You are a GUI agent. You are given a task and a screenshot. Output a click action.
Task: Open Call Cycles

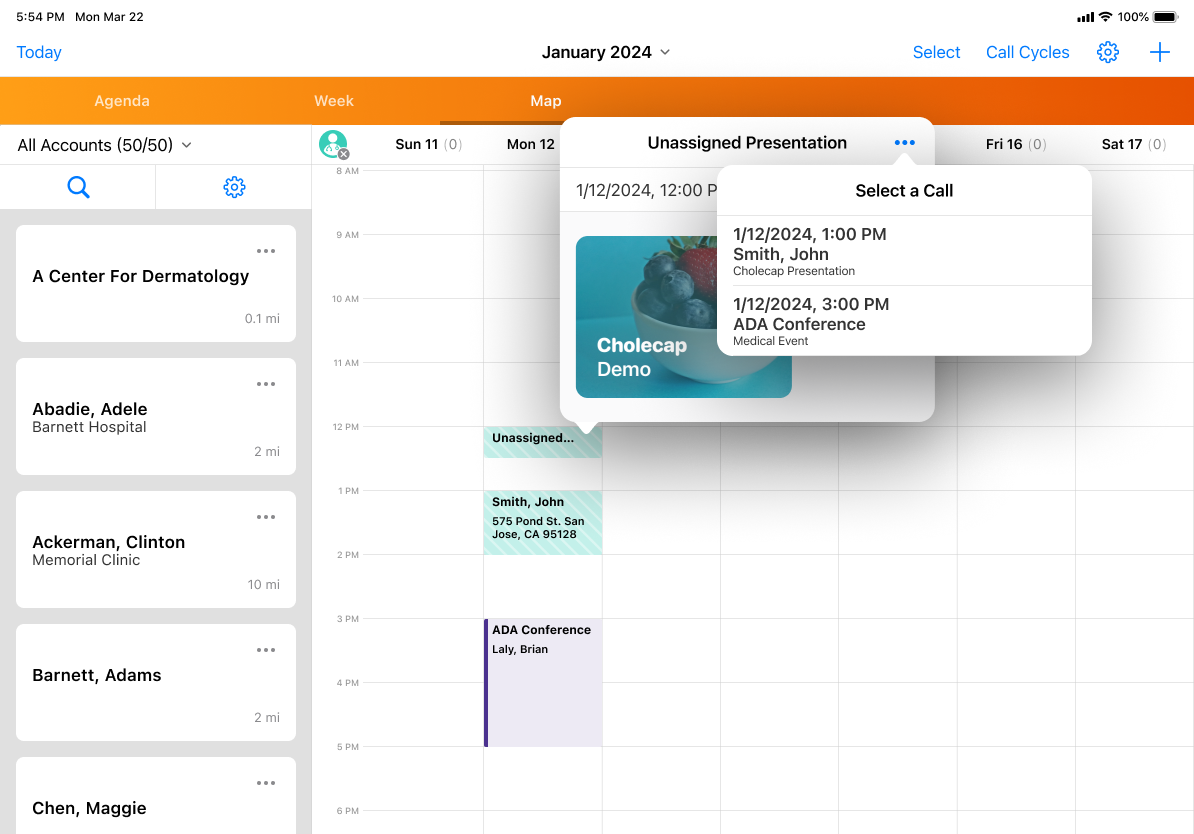tap(1027, 53)
